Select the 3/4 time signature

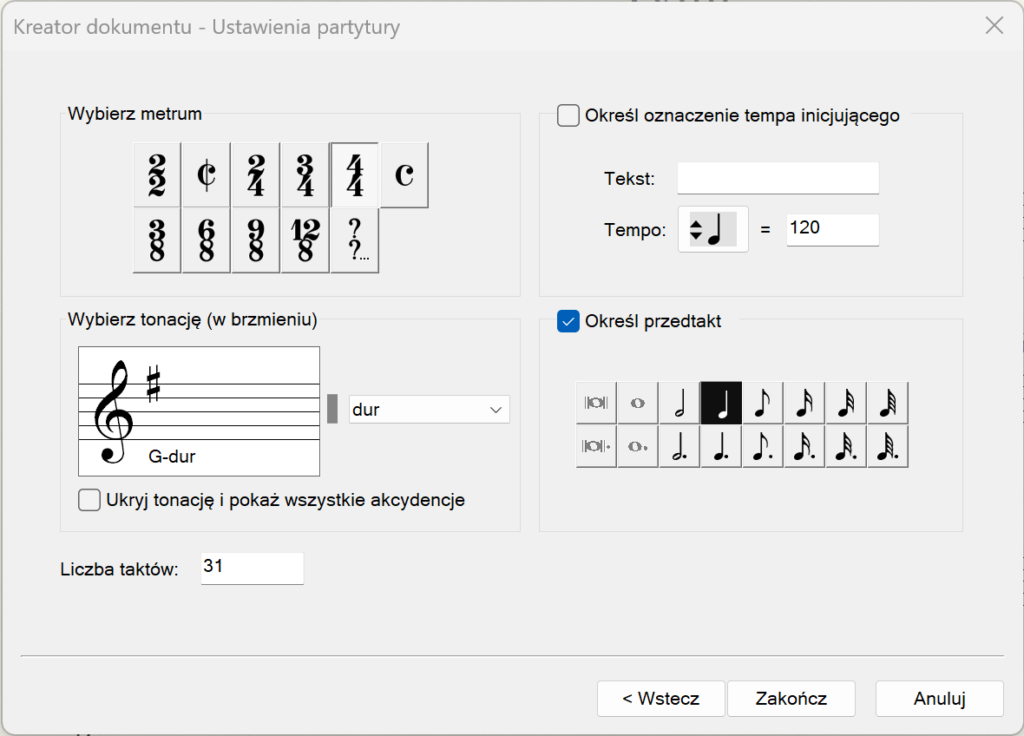pyautogui.click(x=305, y=175)
